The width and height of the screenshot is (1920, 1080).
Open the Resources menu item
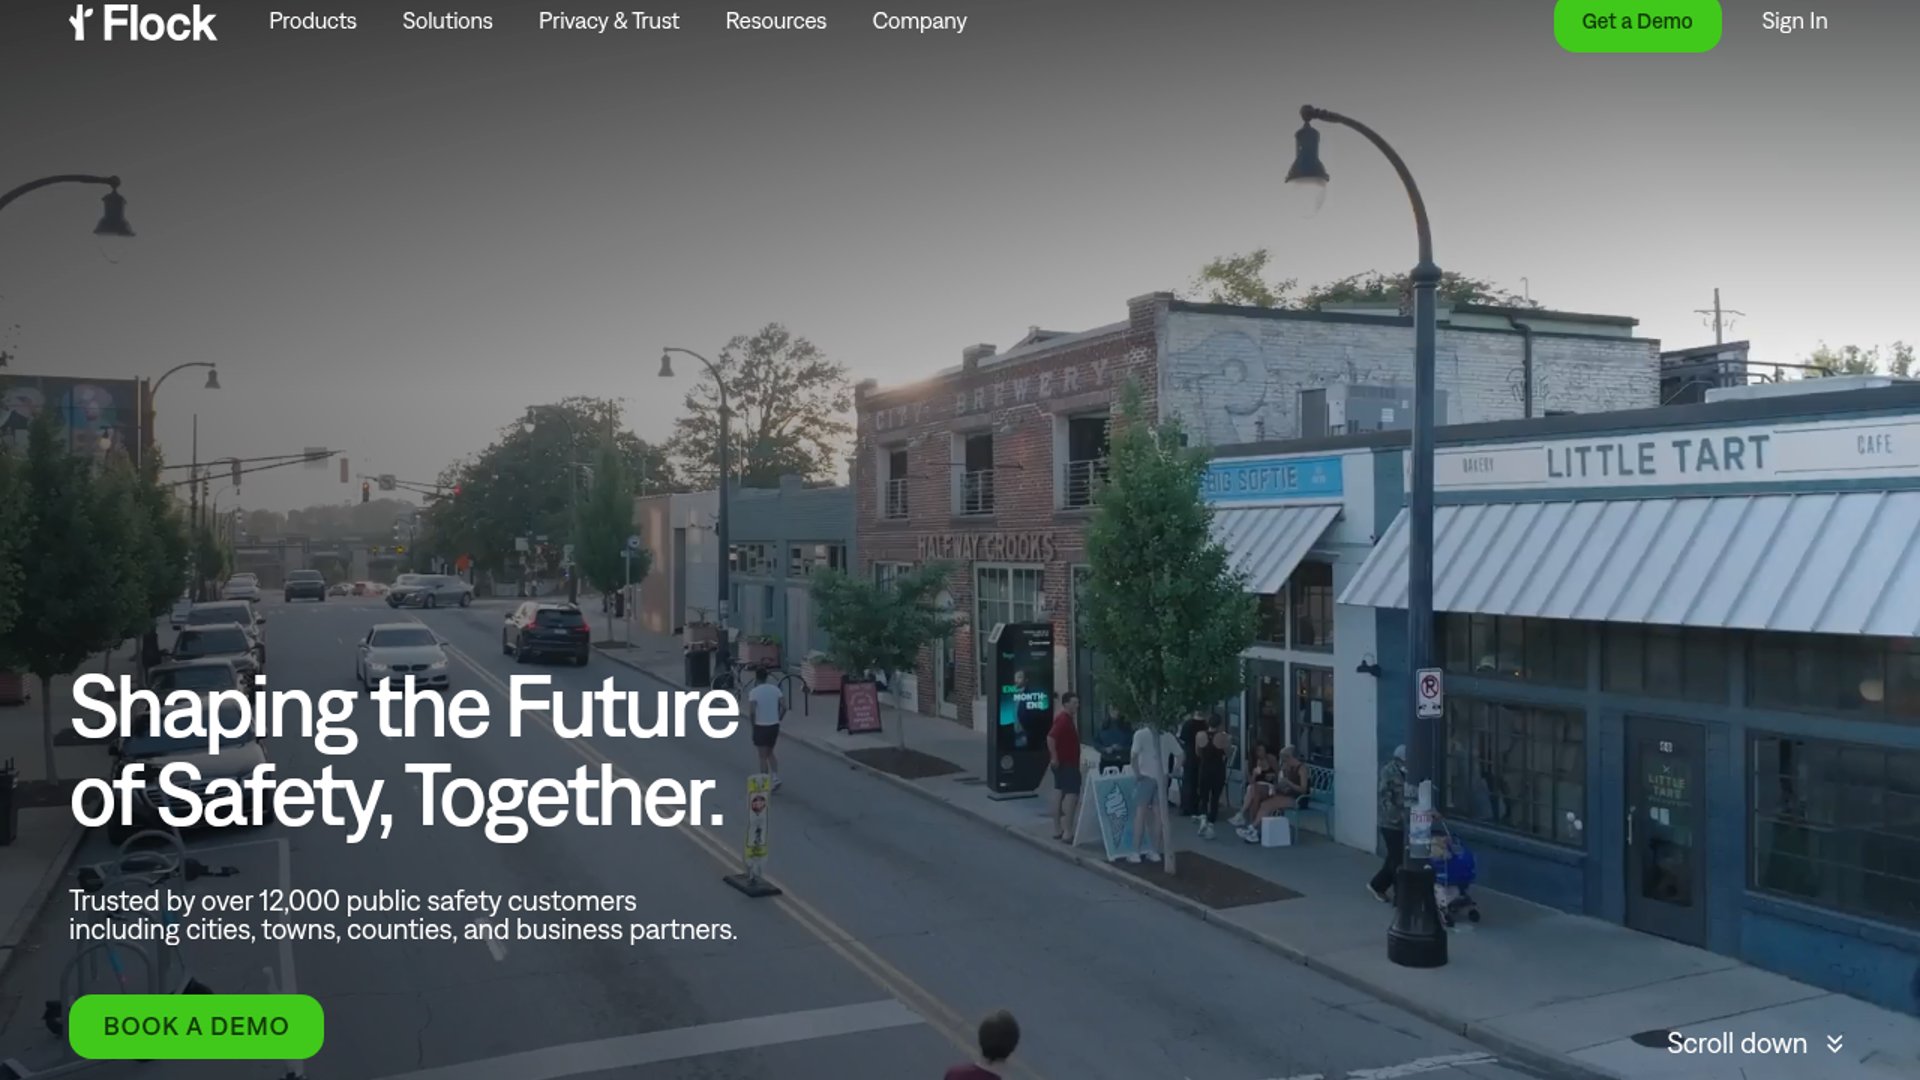775,21
